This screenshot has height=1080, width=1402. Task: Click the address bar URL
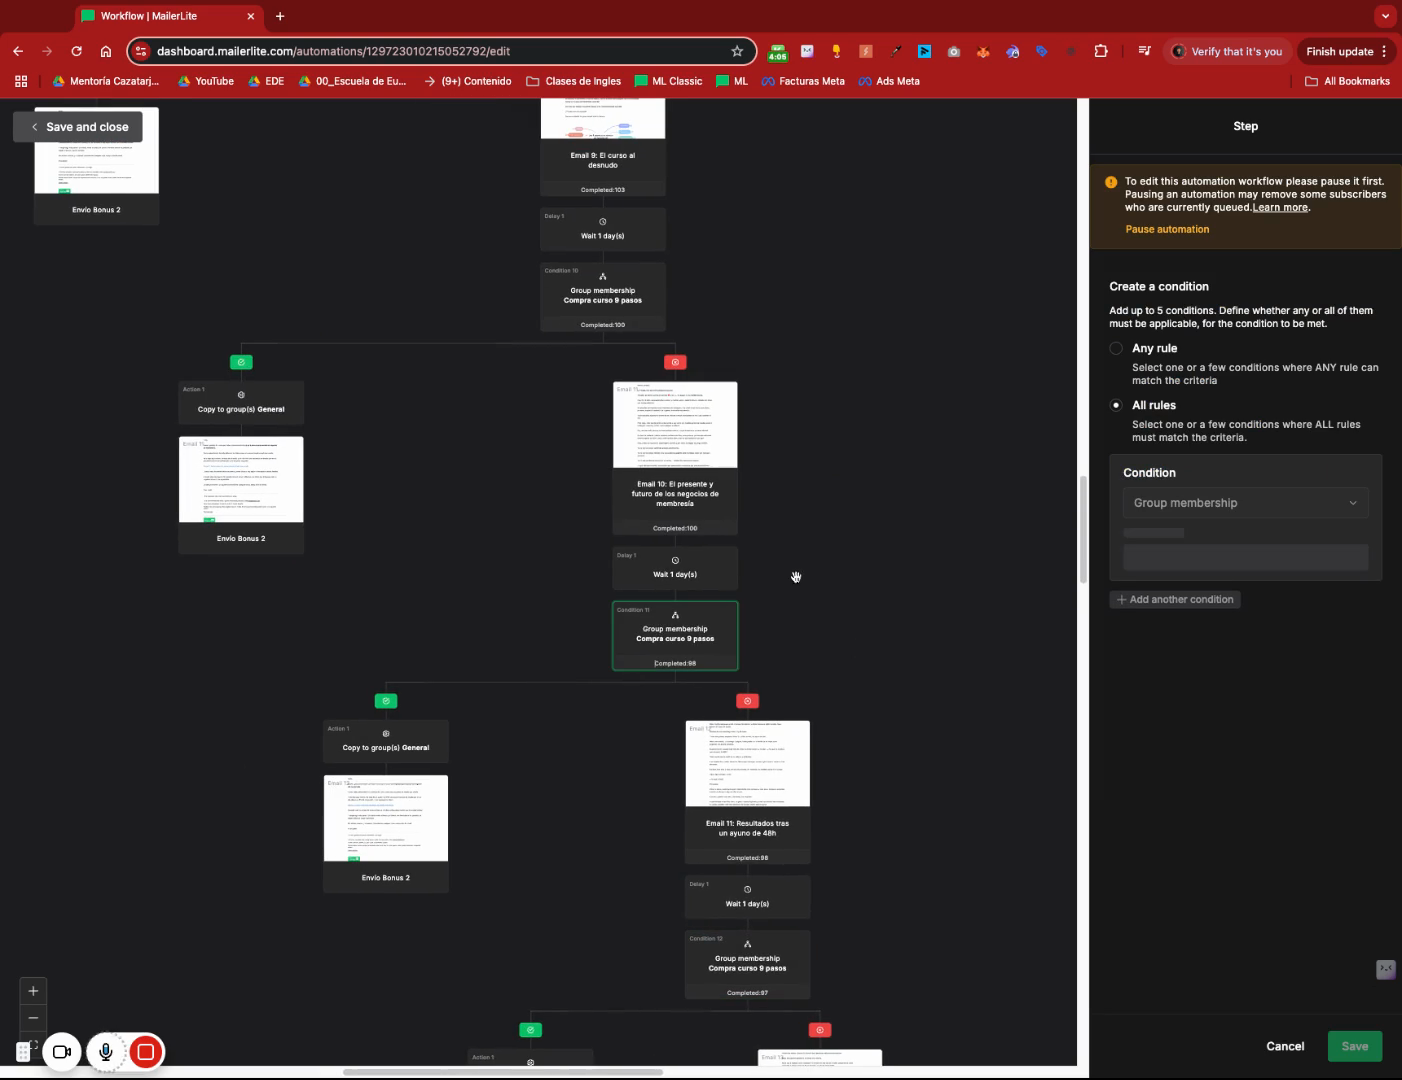[333, 51]
